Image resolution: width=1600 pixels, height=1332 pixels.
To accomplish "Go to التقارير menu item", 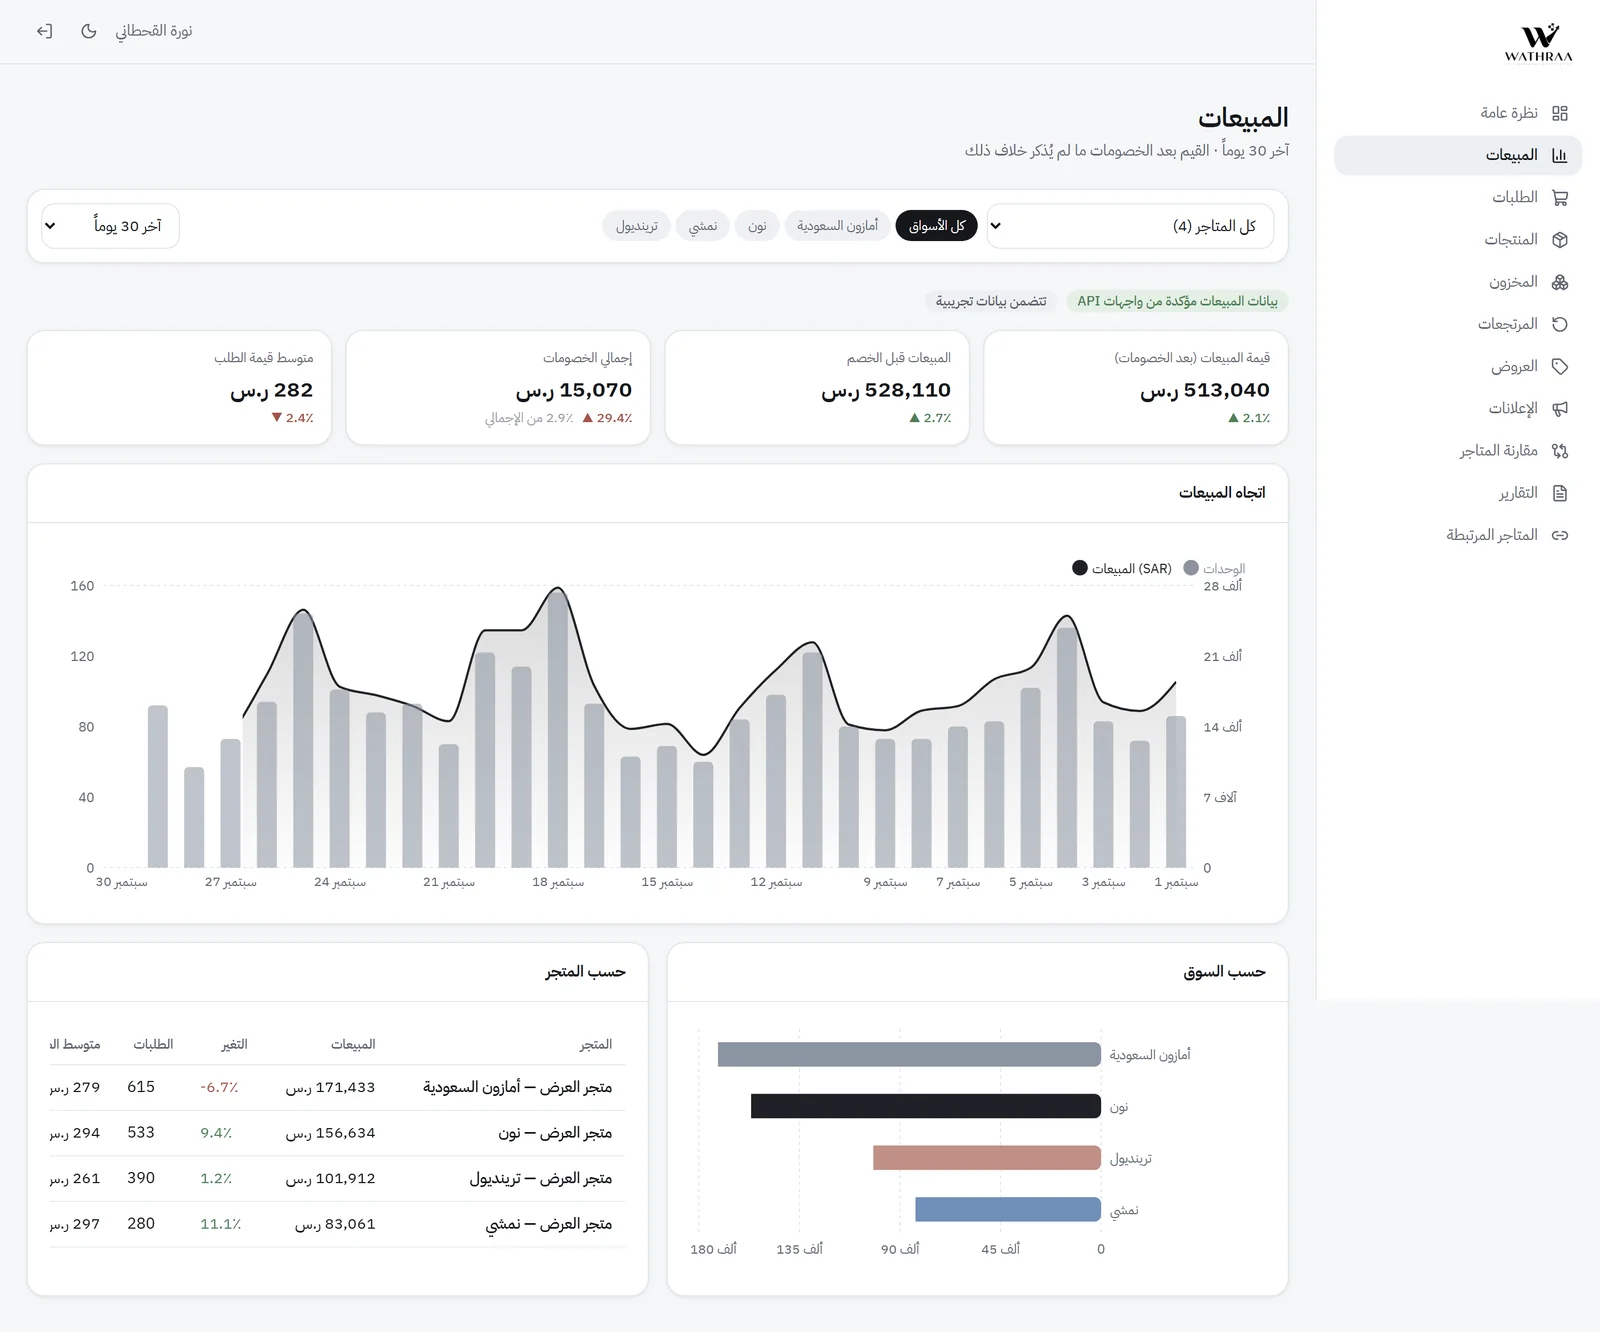I will coord(1458,493).
